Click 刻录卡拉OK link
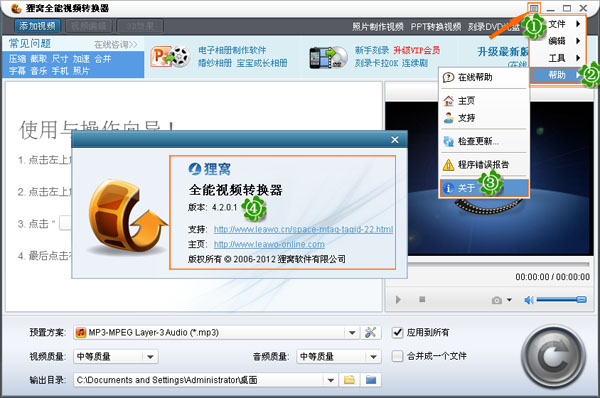The image size is (600, 398). pos(376,63)
